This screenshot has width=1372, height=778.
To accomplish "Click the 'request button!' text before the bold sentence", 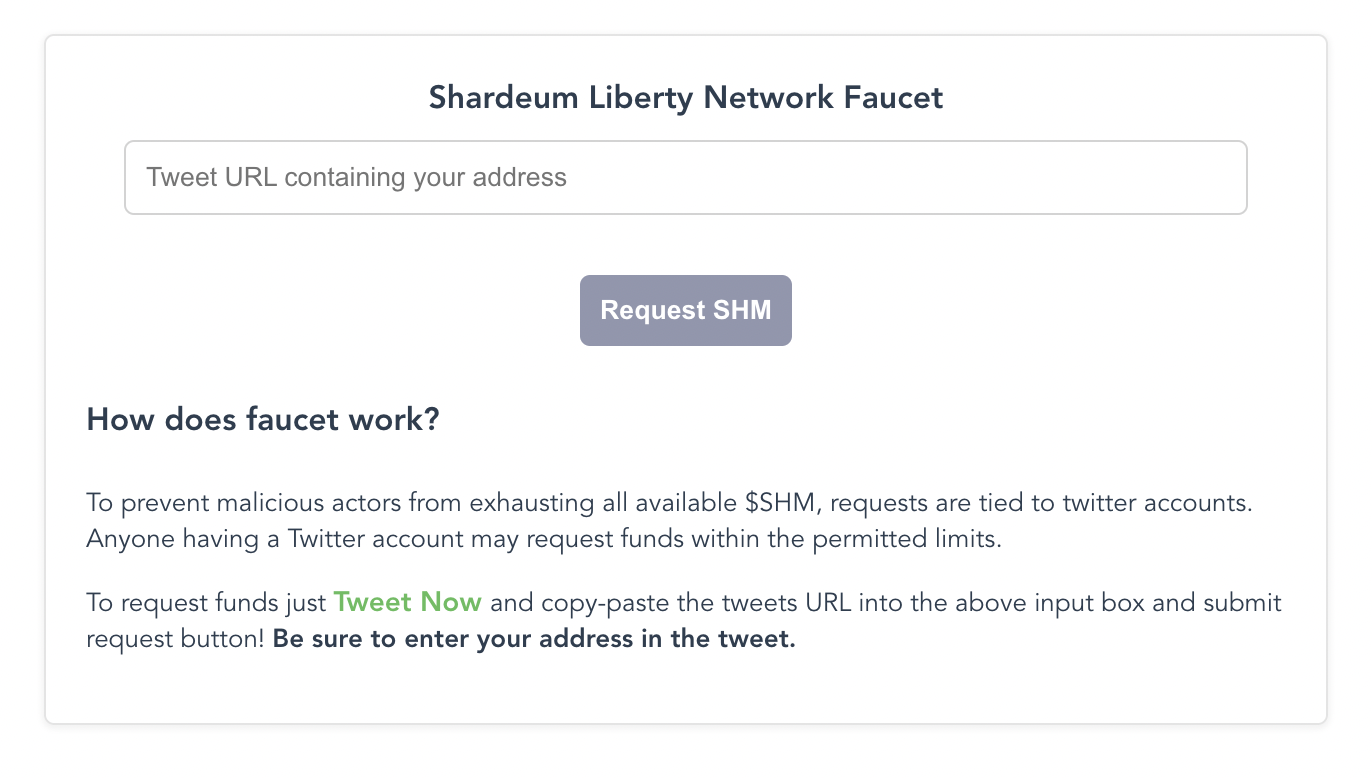I will tap(176, 639).
